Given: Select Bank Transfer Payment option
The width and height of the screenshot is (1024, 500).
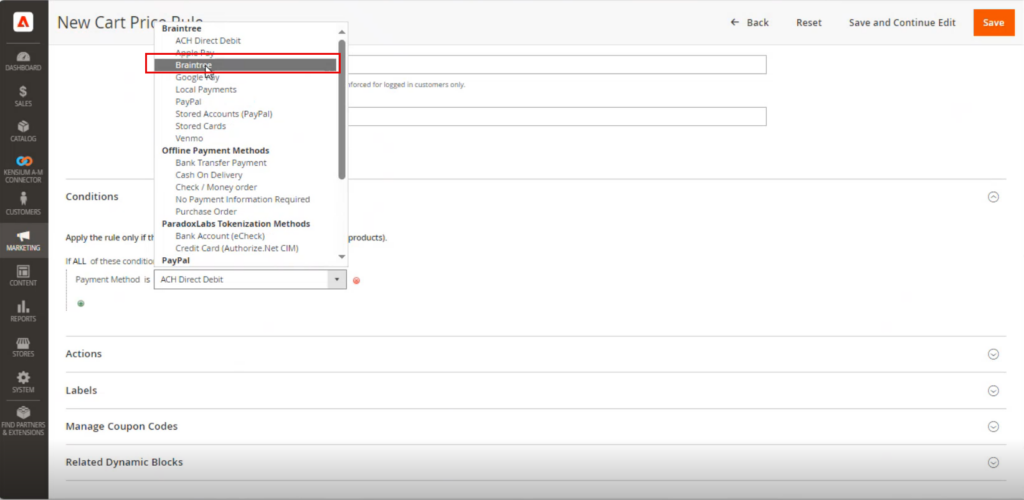Looking at the screenshot, I should [x=221, y=163].
